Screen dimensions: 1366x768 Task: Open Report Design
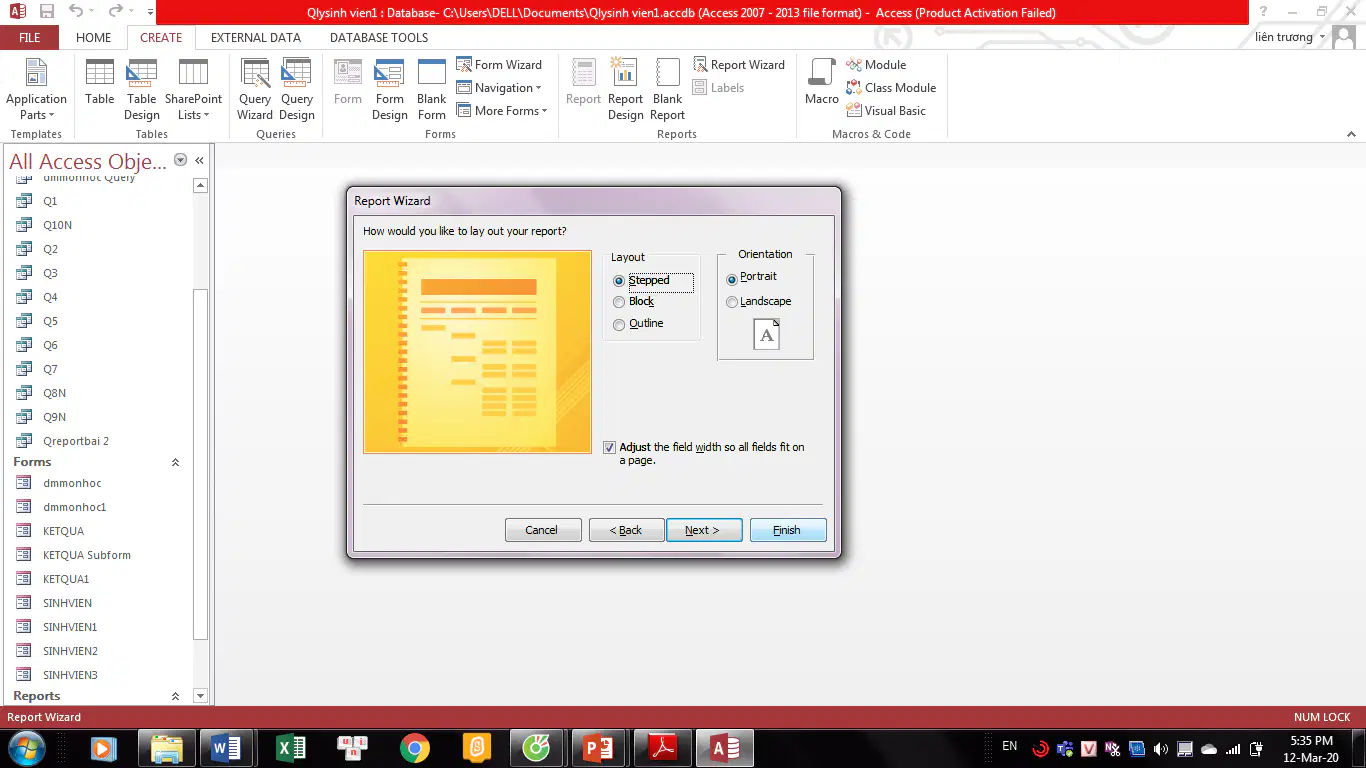[x=625, y=89]
